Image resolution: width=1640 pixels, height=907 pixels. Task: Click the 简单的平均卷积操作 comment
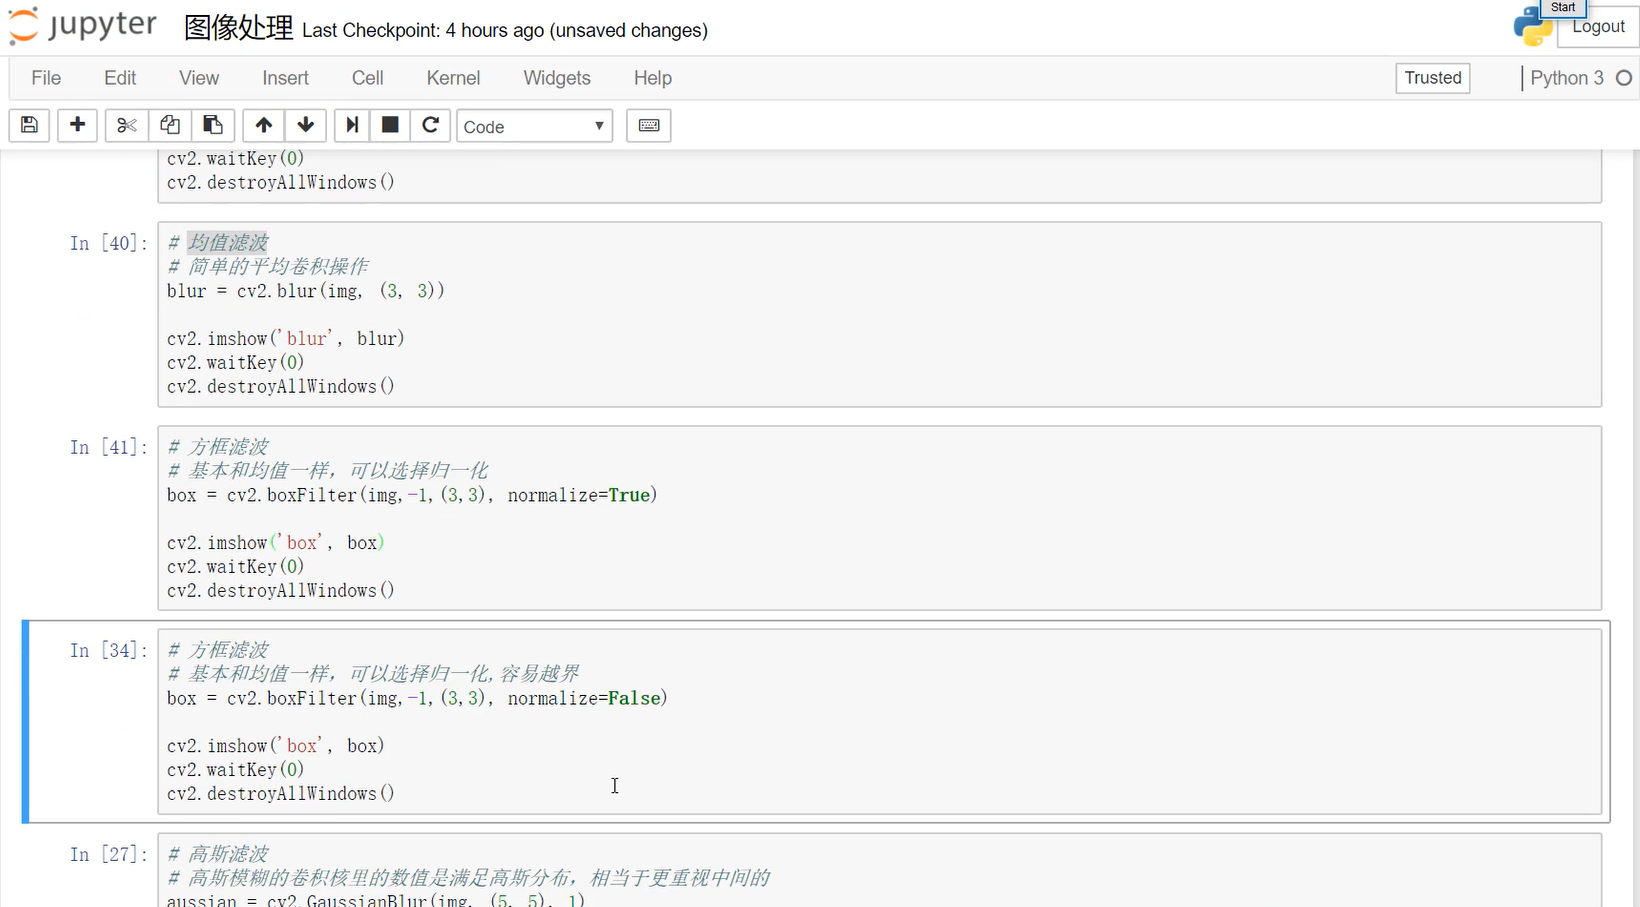pyautogui.click(x=268, y=267)
